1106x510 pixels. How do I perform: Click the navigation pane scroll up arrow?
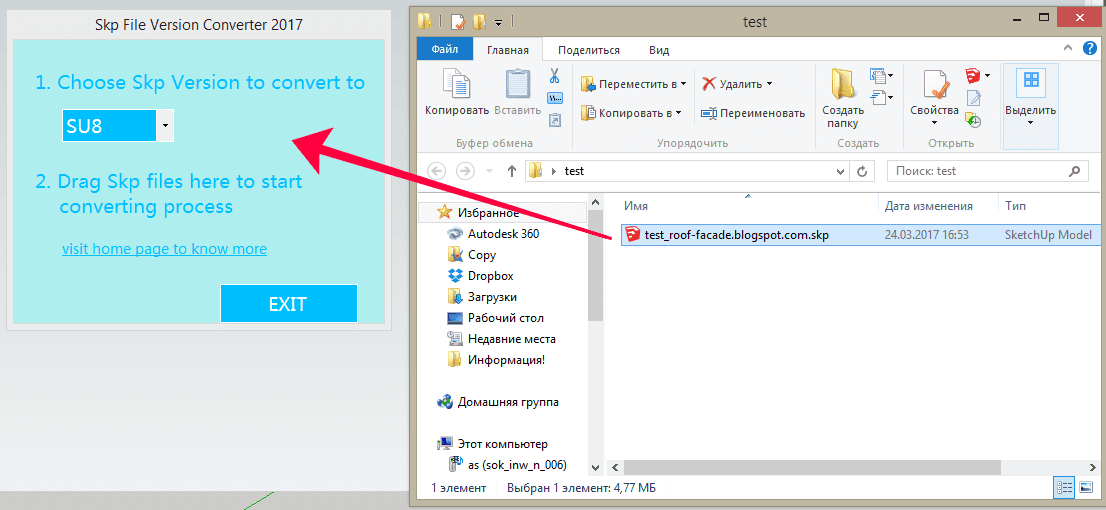tap(595, 204)
